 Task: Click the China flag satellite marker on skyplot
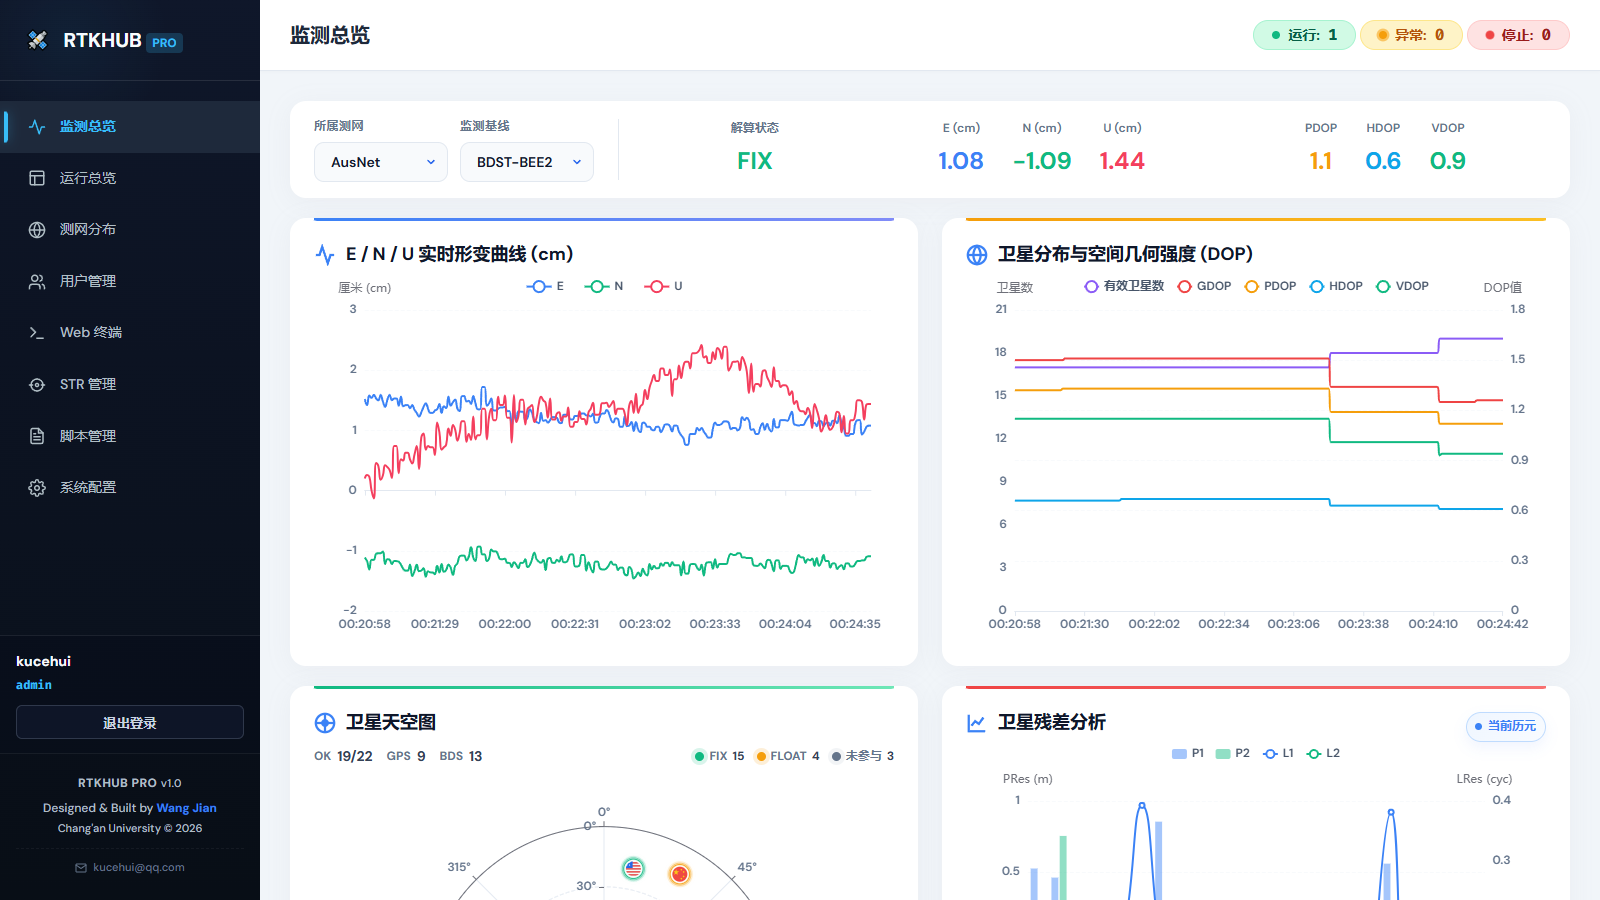(680, 874)
